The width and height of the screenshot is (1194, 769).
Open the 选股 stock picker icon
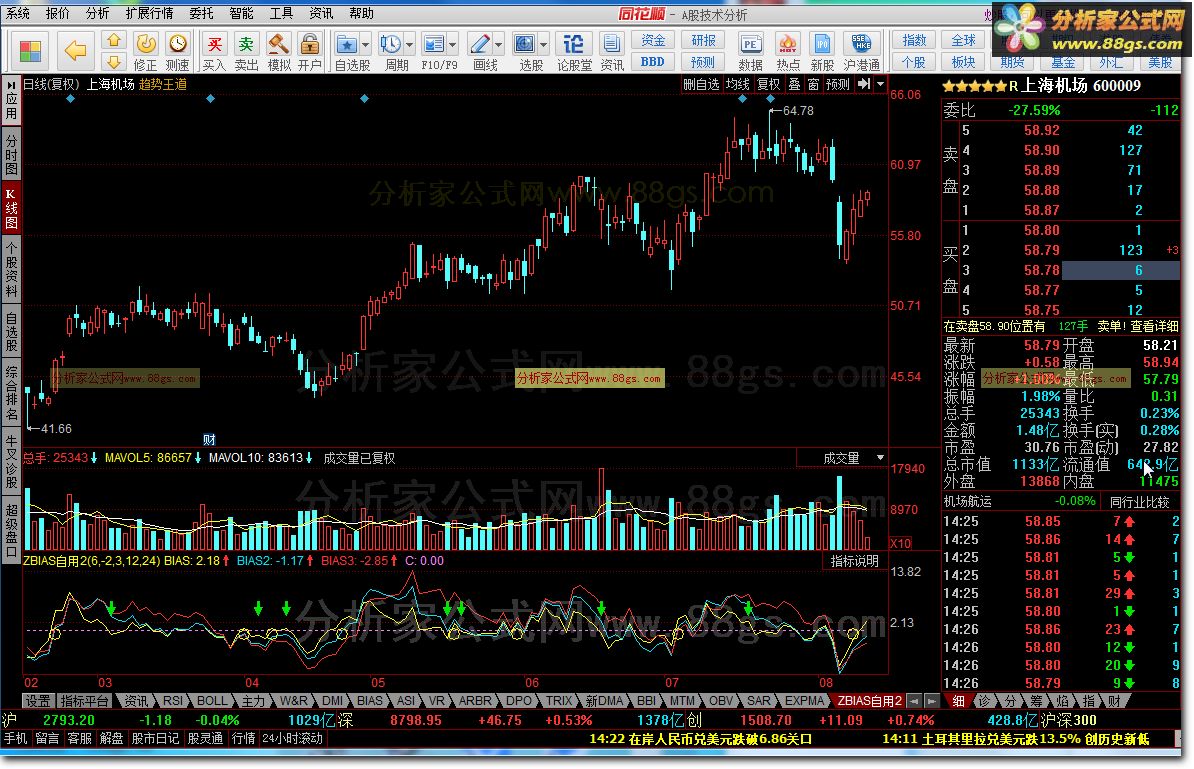(525, 51)
